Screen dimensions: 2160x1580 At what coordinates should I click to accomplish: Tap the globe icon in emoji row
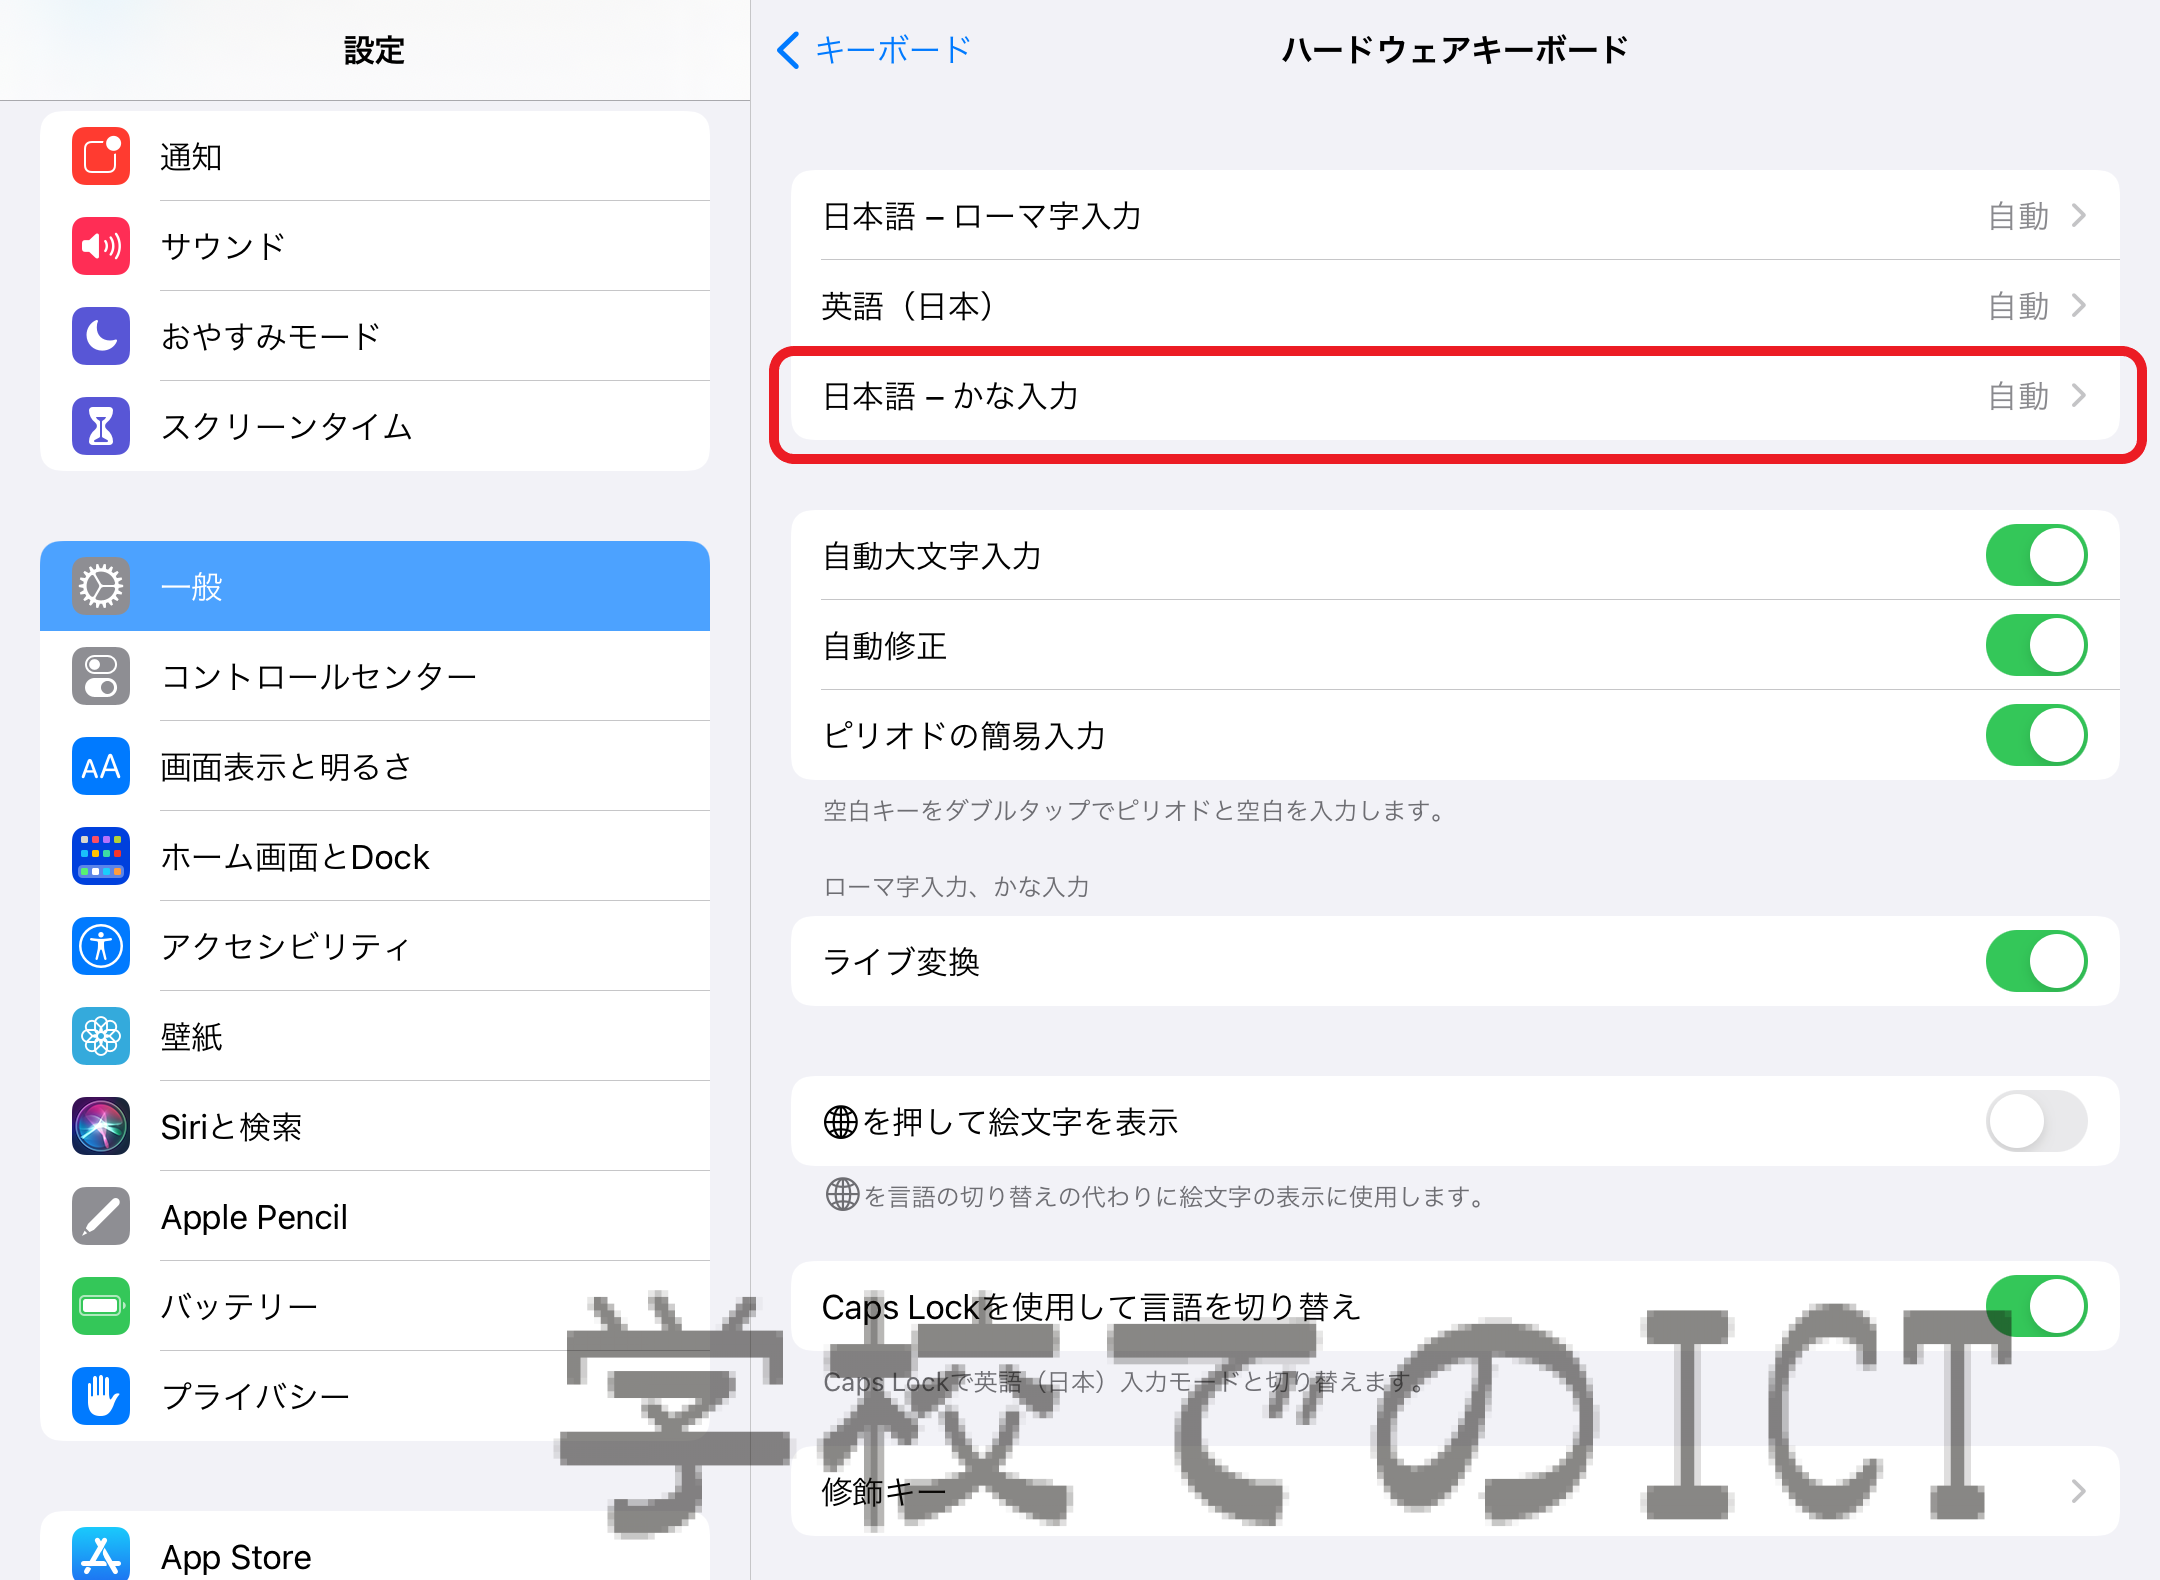pyautogui.click(x=840, y=1122)
